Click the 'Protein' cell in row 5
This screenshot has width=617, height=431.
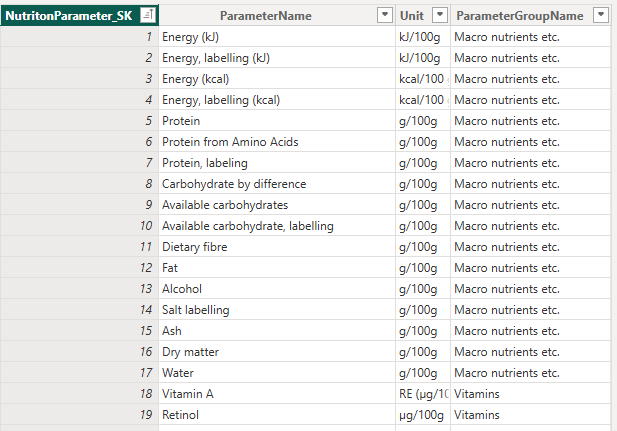click(277, 121)
